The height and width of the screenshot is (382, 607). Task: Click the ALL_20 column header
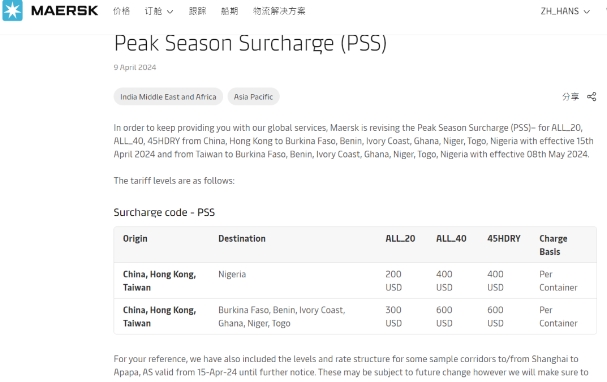click(x=400, y=238)
